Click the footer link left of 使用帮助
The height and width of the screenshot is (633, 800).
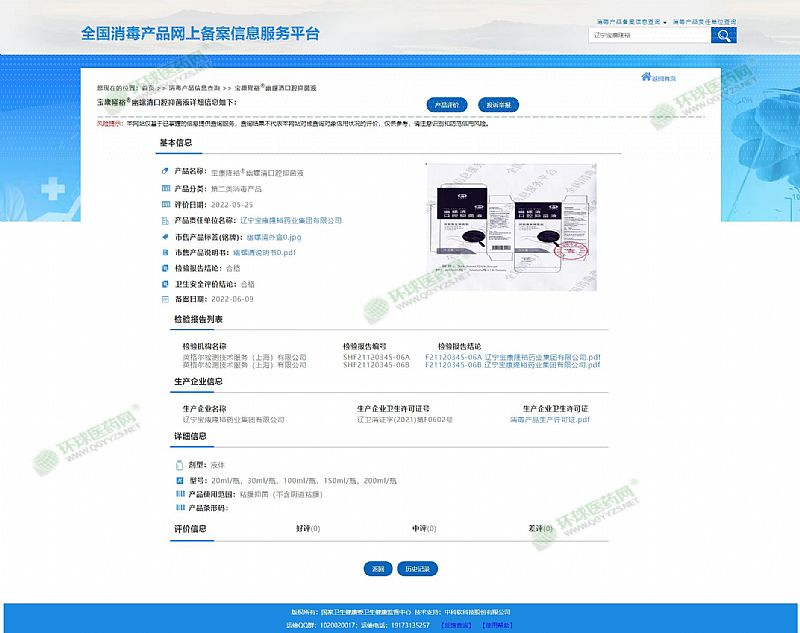456,625
